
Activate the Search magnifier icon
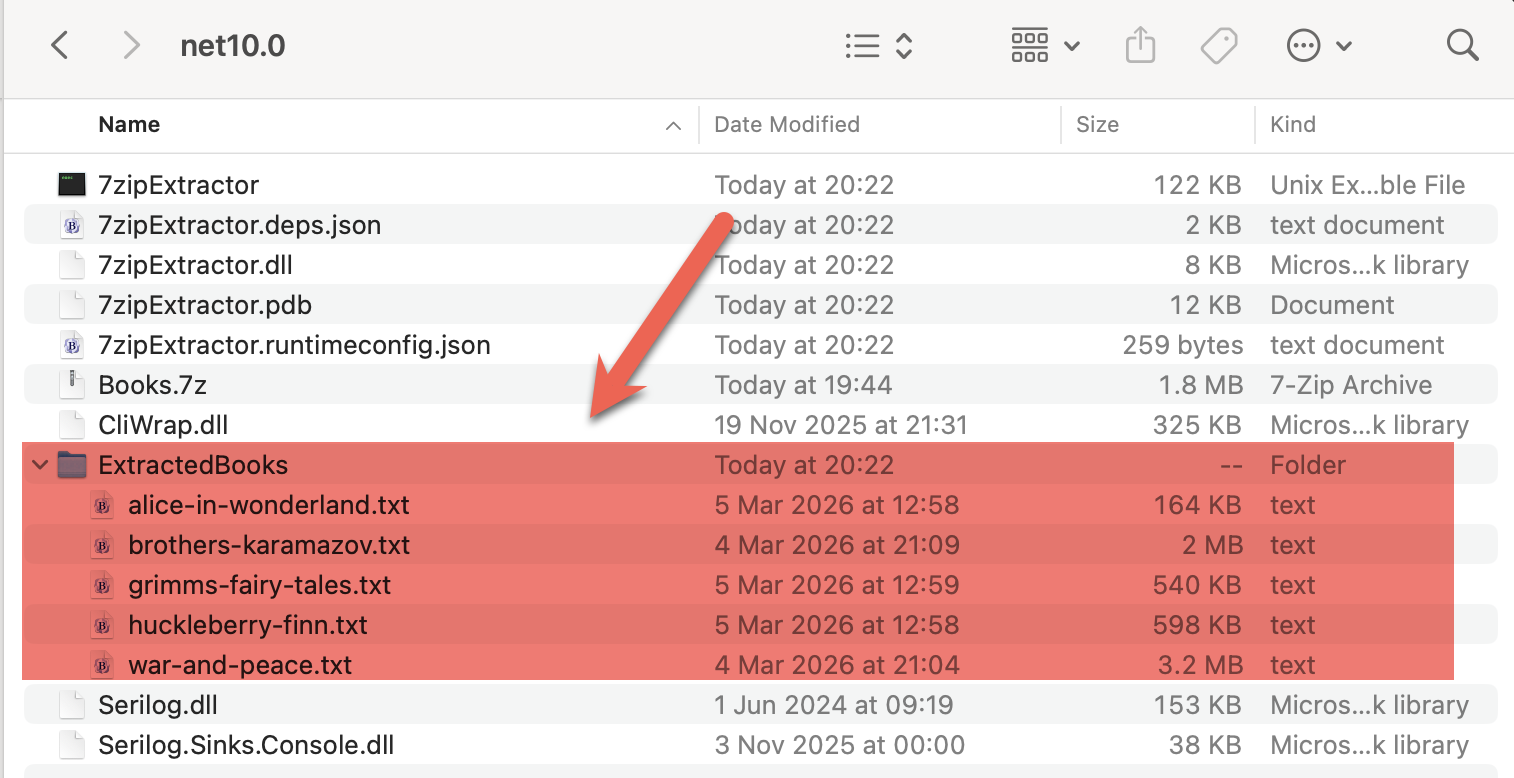[1461, 44]
